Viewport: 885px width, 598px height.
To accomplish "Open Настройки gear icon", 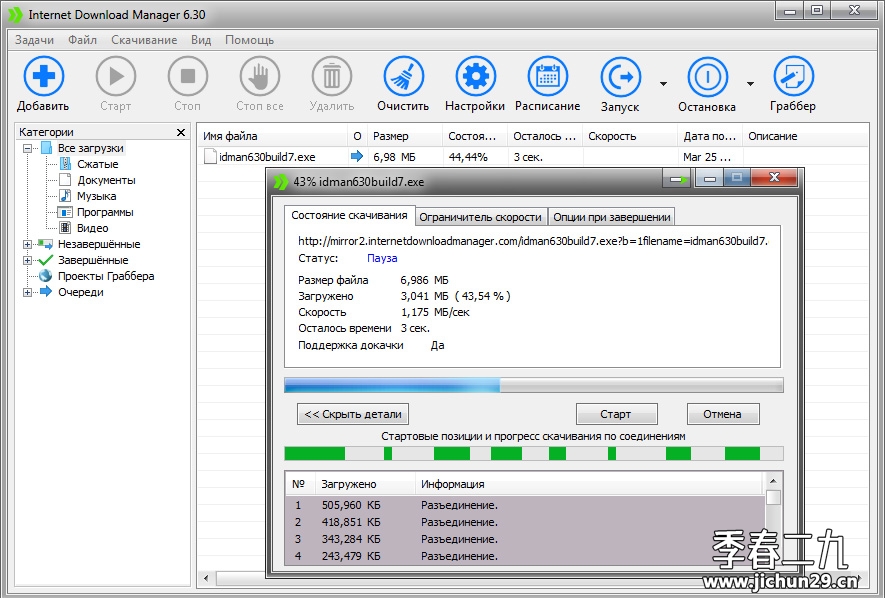I will click(475, 76).
